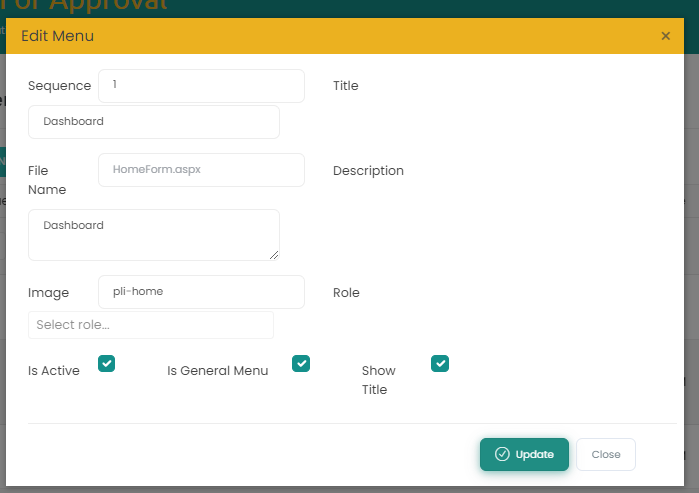Open the Select role dropdown
Image resolution: width=699 pixels, height=493 pixels.
coord(151,325)
